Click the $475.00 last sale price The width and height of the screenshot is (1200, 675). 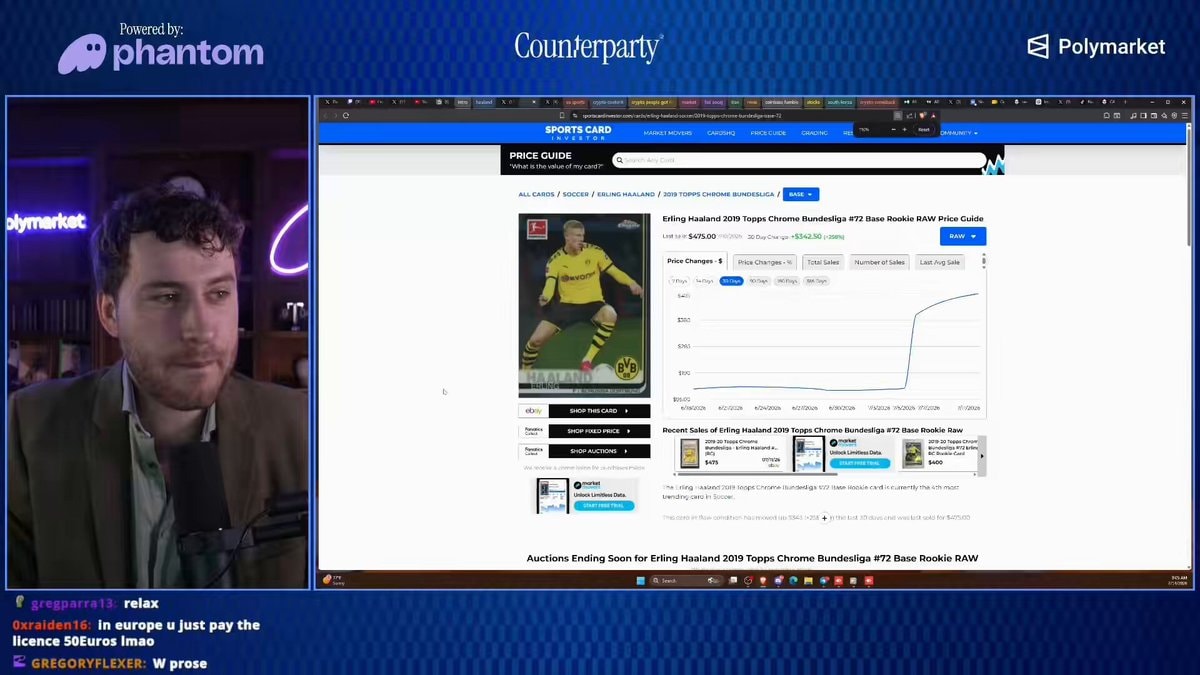[702, 237]
